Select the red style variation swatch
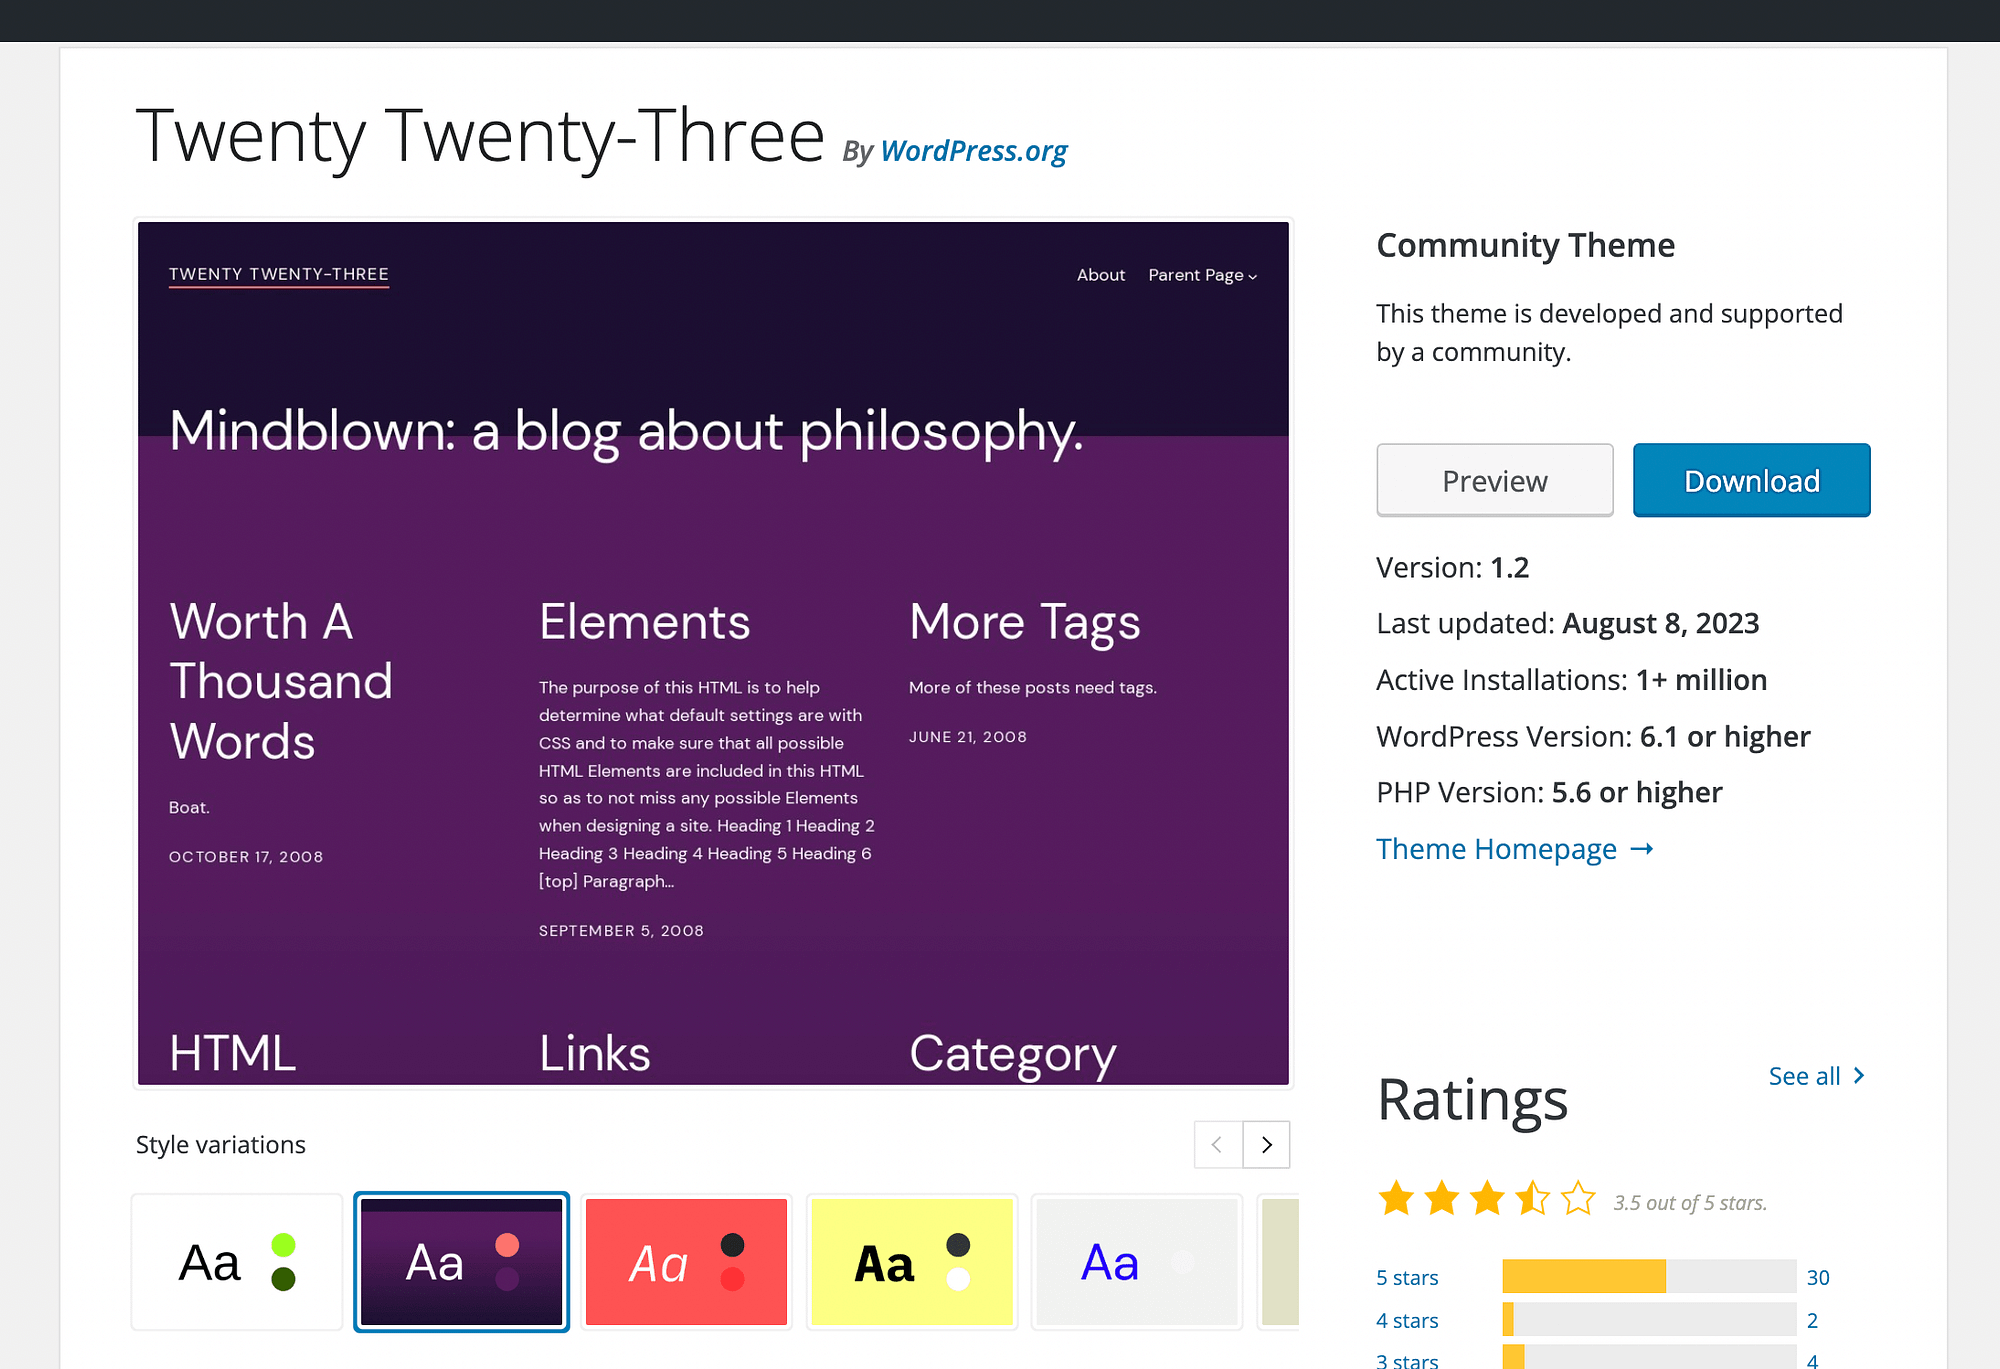 (x=686, y=1262)
